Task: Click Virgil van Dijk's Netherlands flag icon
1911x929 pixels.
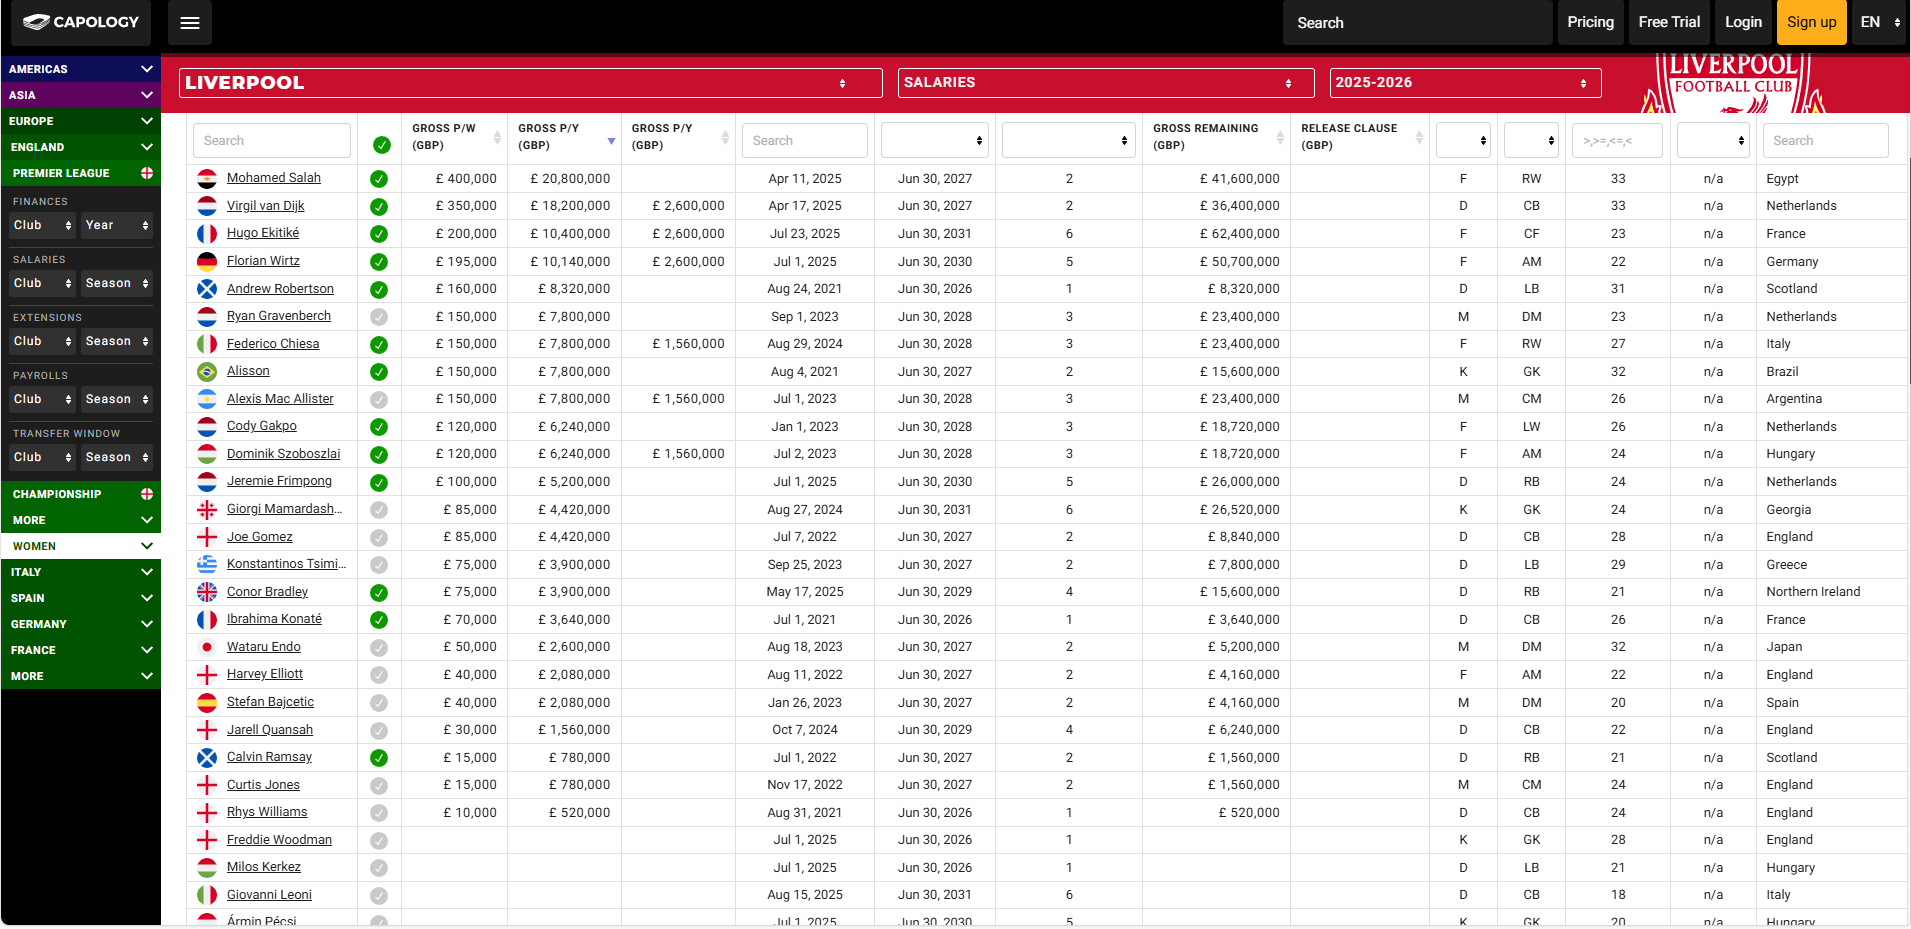Action: tap(207, 206)
